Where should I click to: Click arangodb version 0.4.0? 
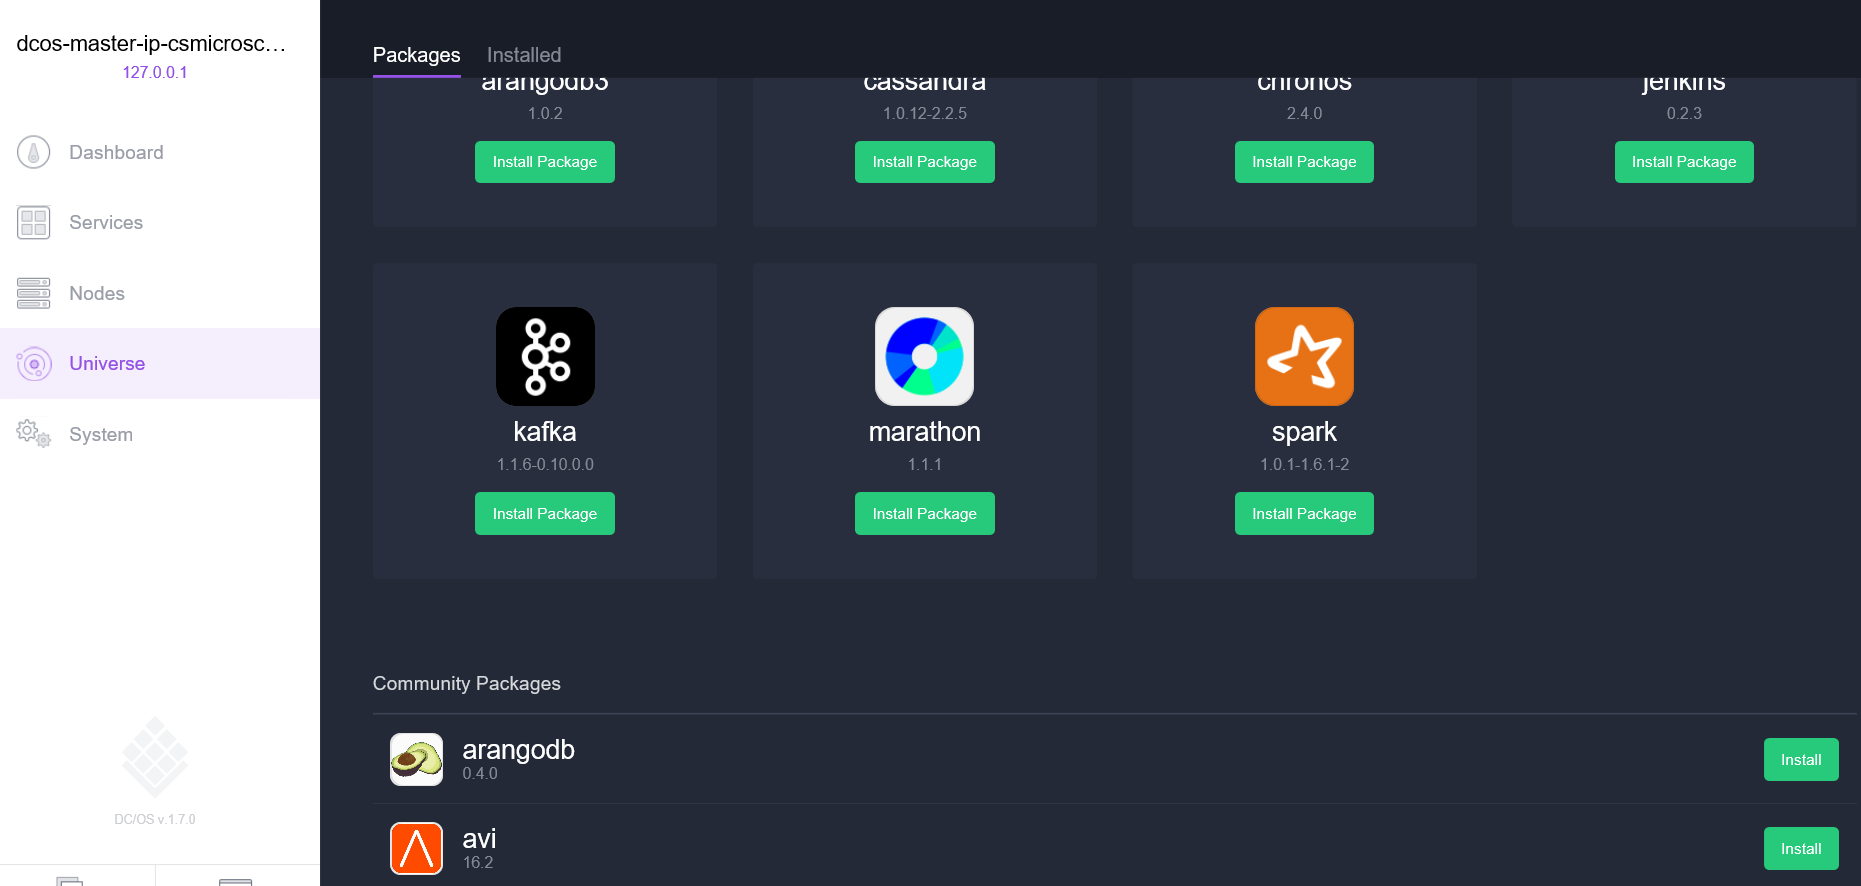[480, 774]
